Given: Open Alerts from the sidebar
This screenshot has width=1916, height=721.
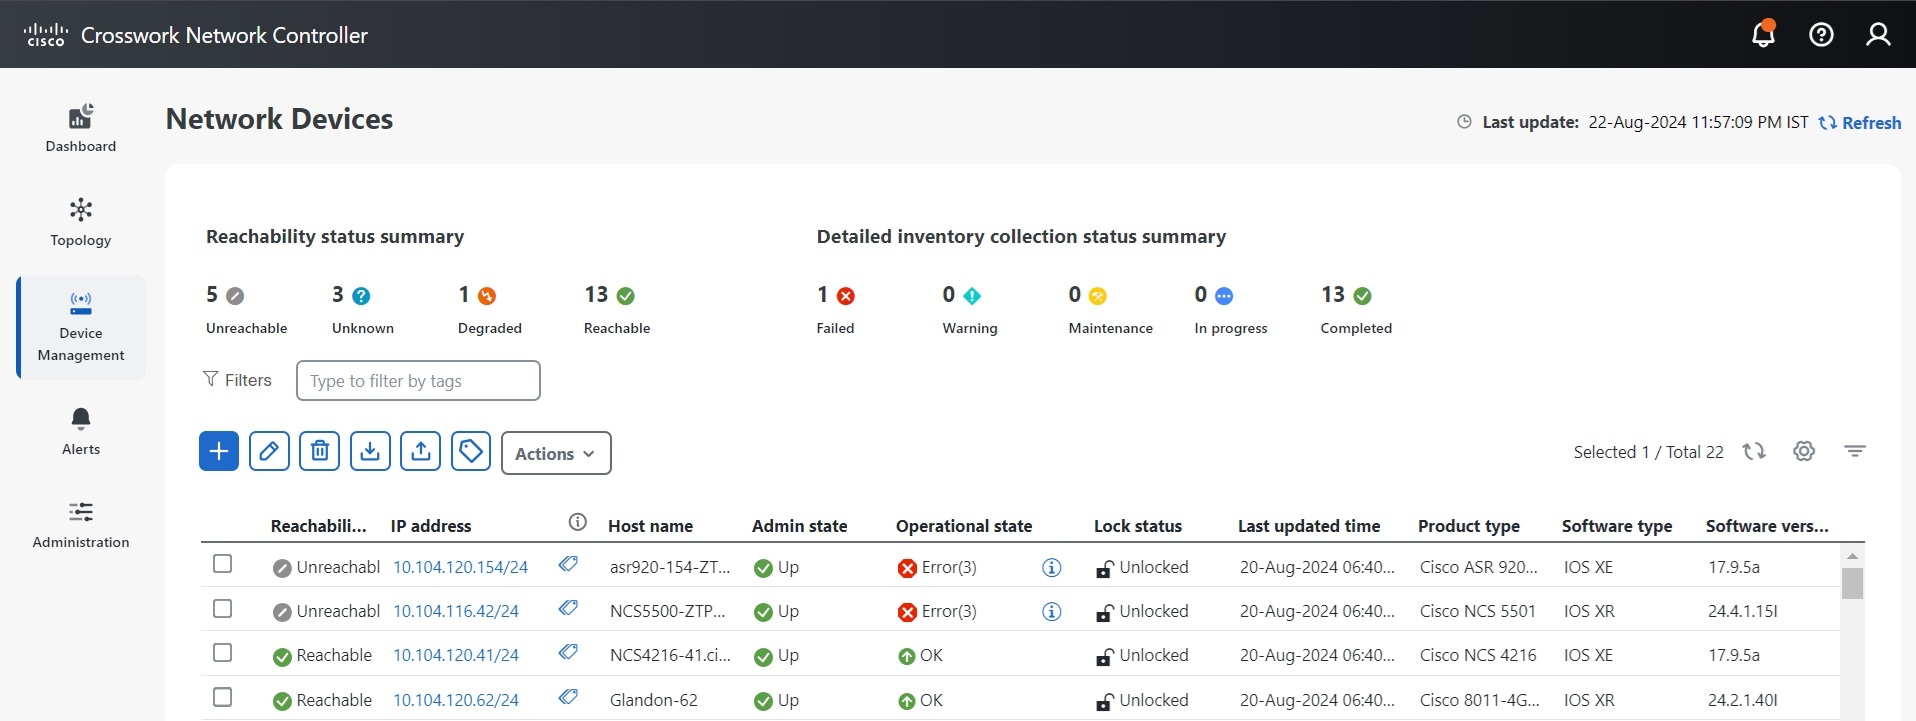Looking at the screenshot, I should pos(81,431).
